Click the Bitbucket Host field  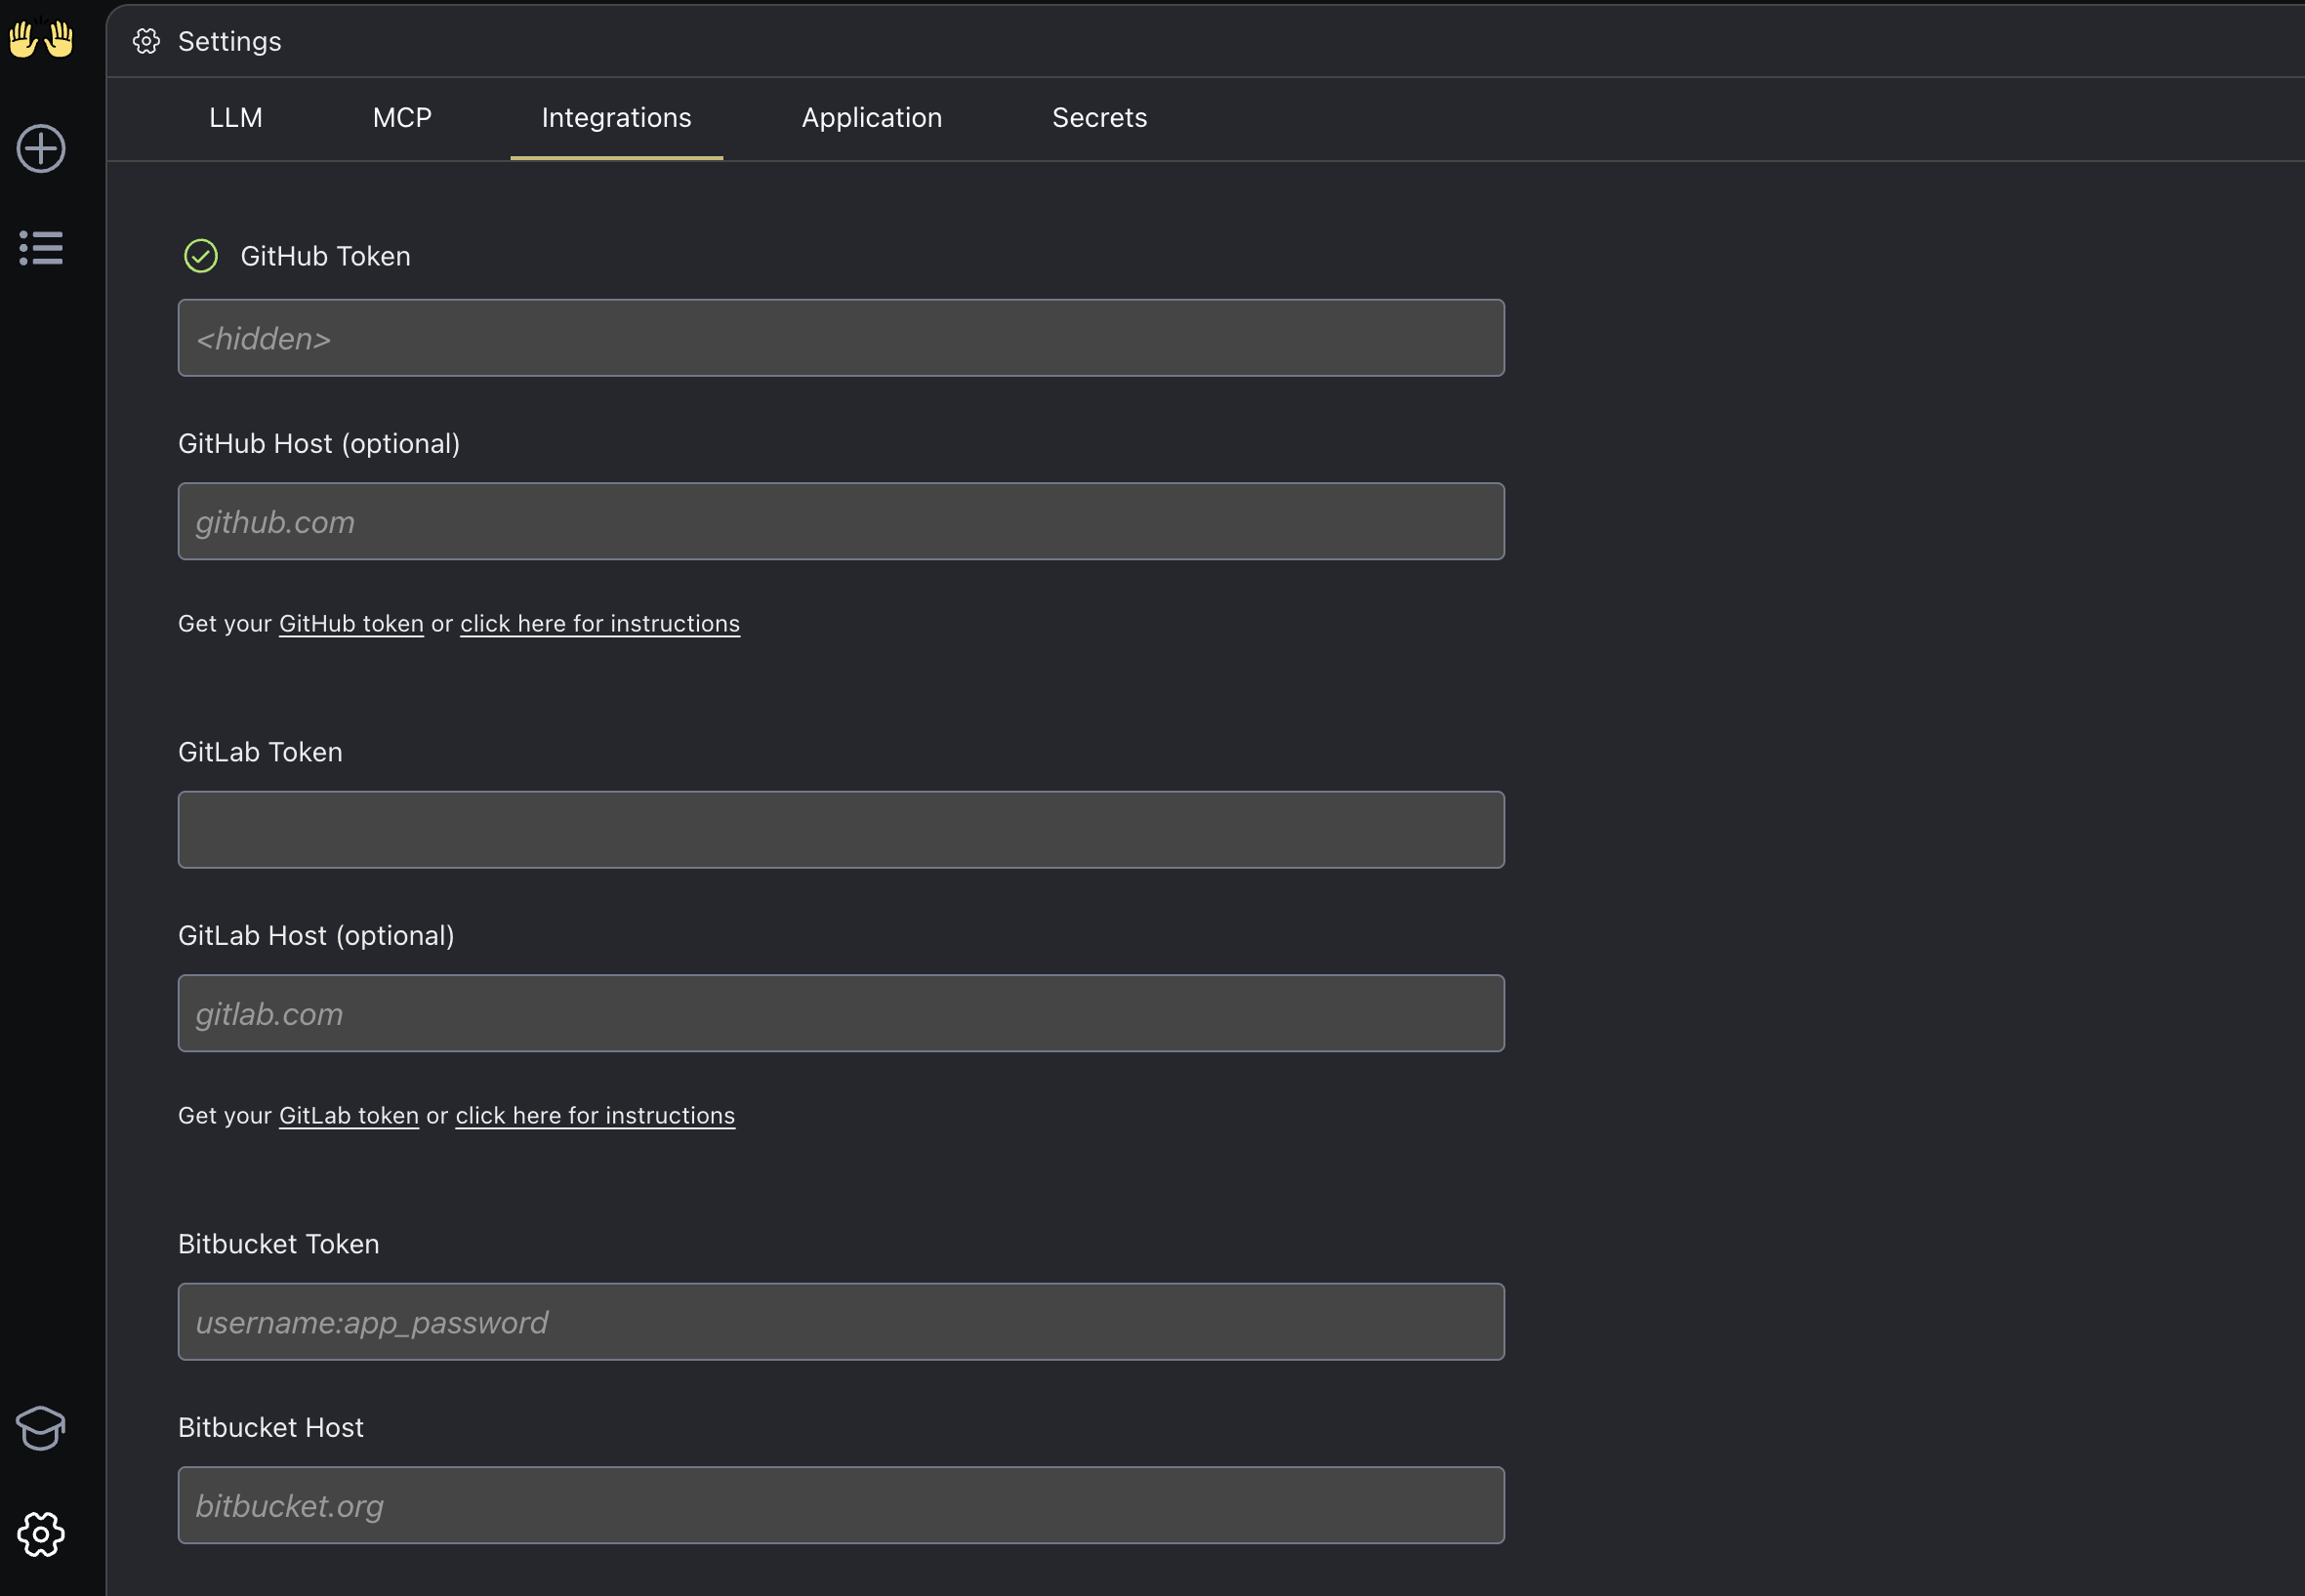pos(840,1504)
